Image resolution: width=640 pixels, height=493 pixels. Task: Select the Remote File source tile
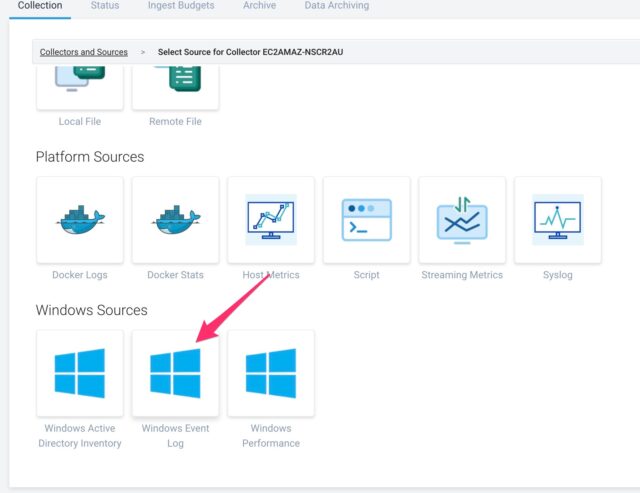point(175,87)
